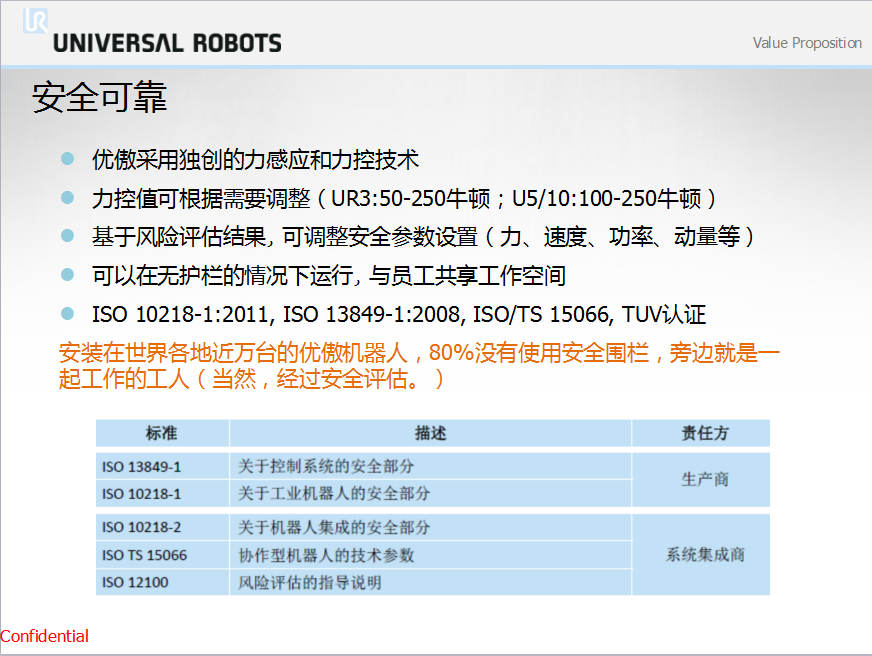Select the bullet listing ISO 10218-1:2011 and TUV认证
872x656 pixels.
pos(399,314)
